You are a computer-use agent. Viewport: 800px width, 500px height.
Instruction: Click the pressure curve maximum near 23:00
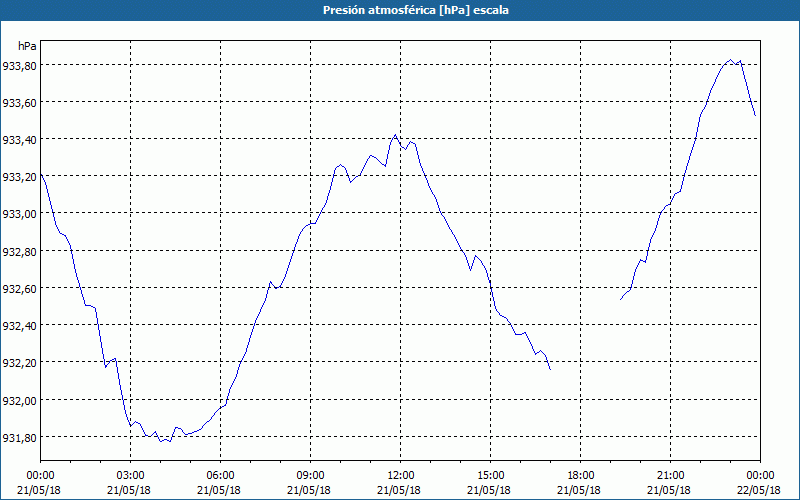tap(731, 60)
